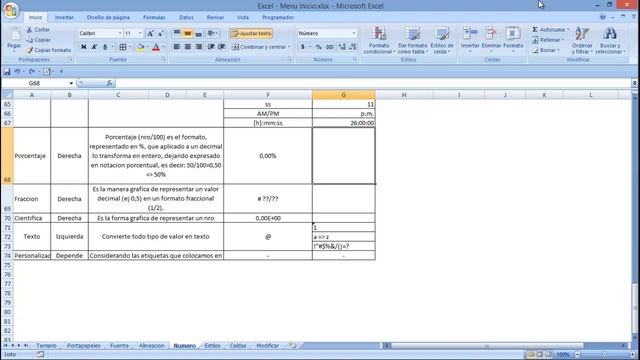Select cell containing 0,00E+00
This screenshot has height=360, width=640.
[268, 218]
